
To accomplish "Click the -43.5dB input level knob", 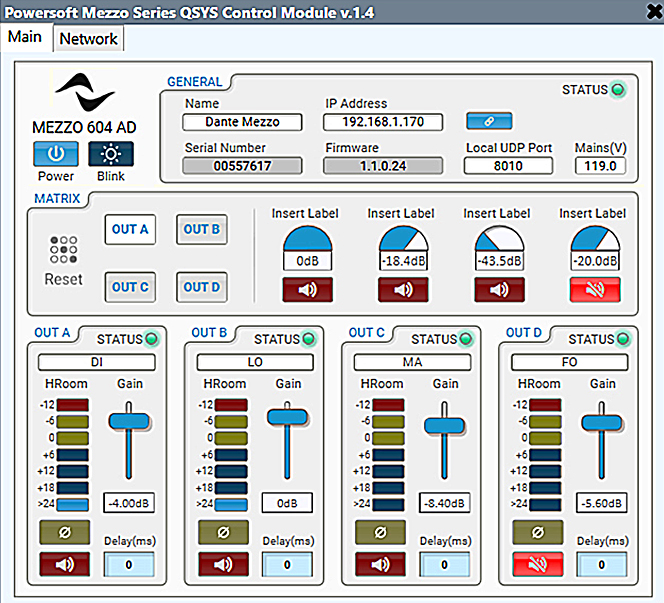I will point(499,239).
